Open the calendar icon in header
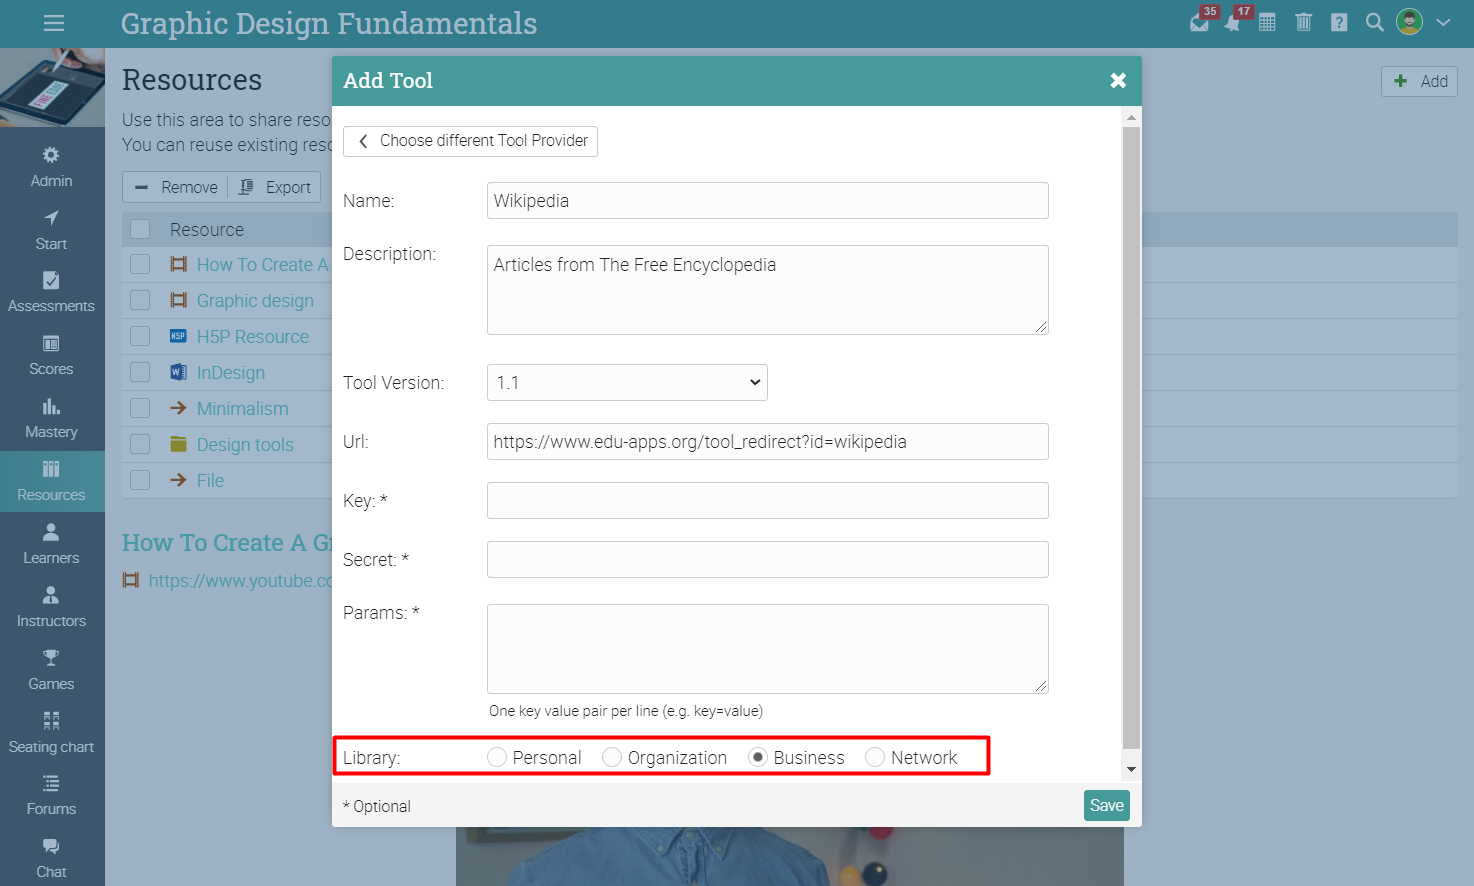 pyautogui.click(x=1267, y=22)
